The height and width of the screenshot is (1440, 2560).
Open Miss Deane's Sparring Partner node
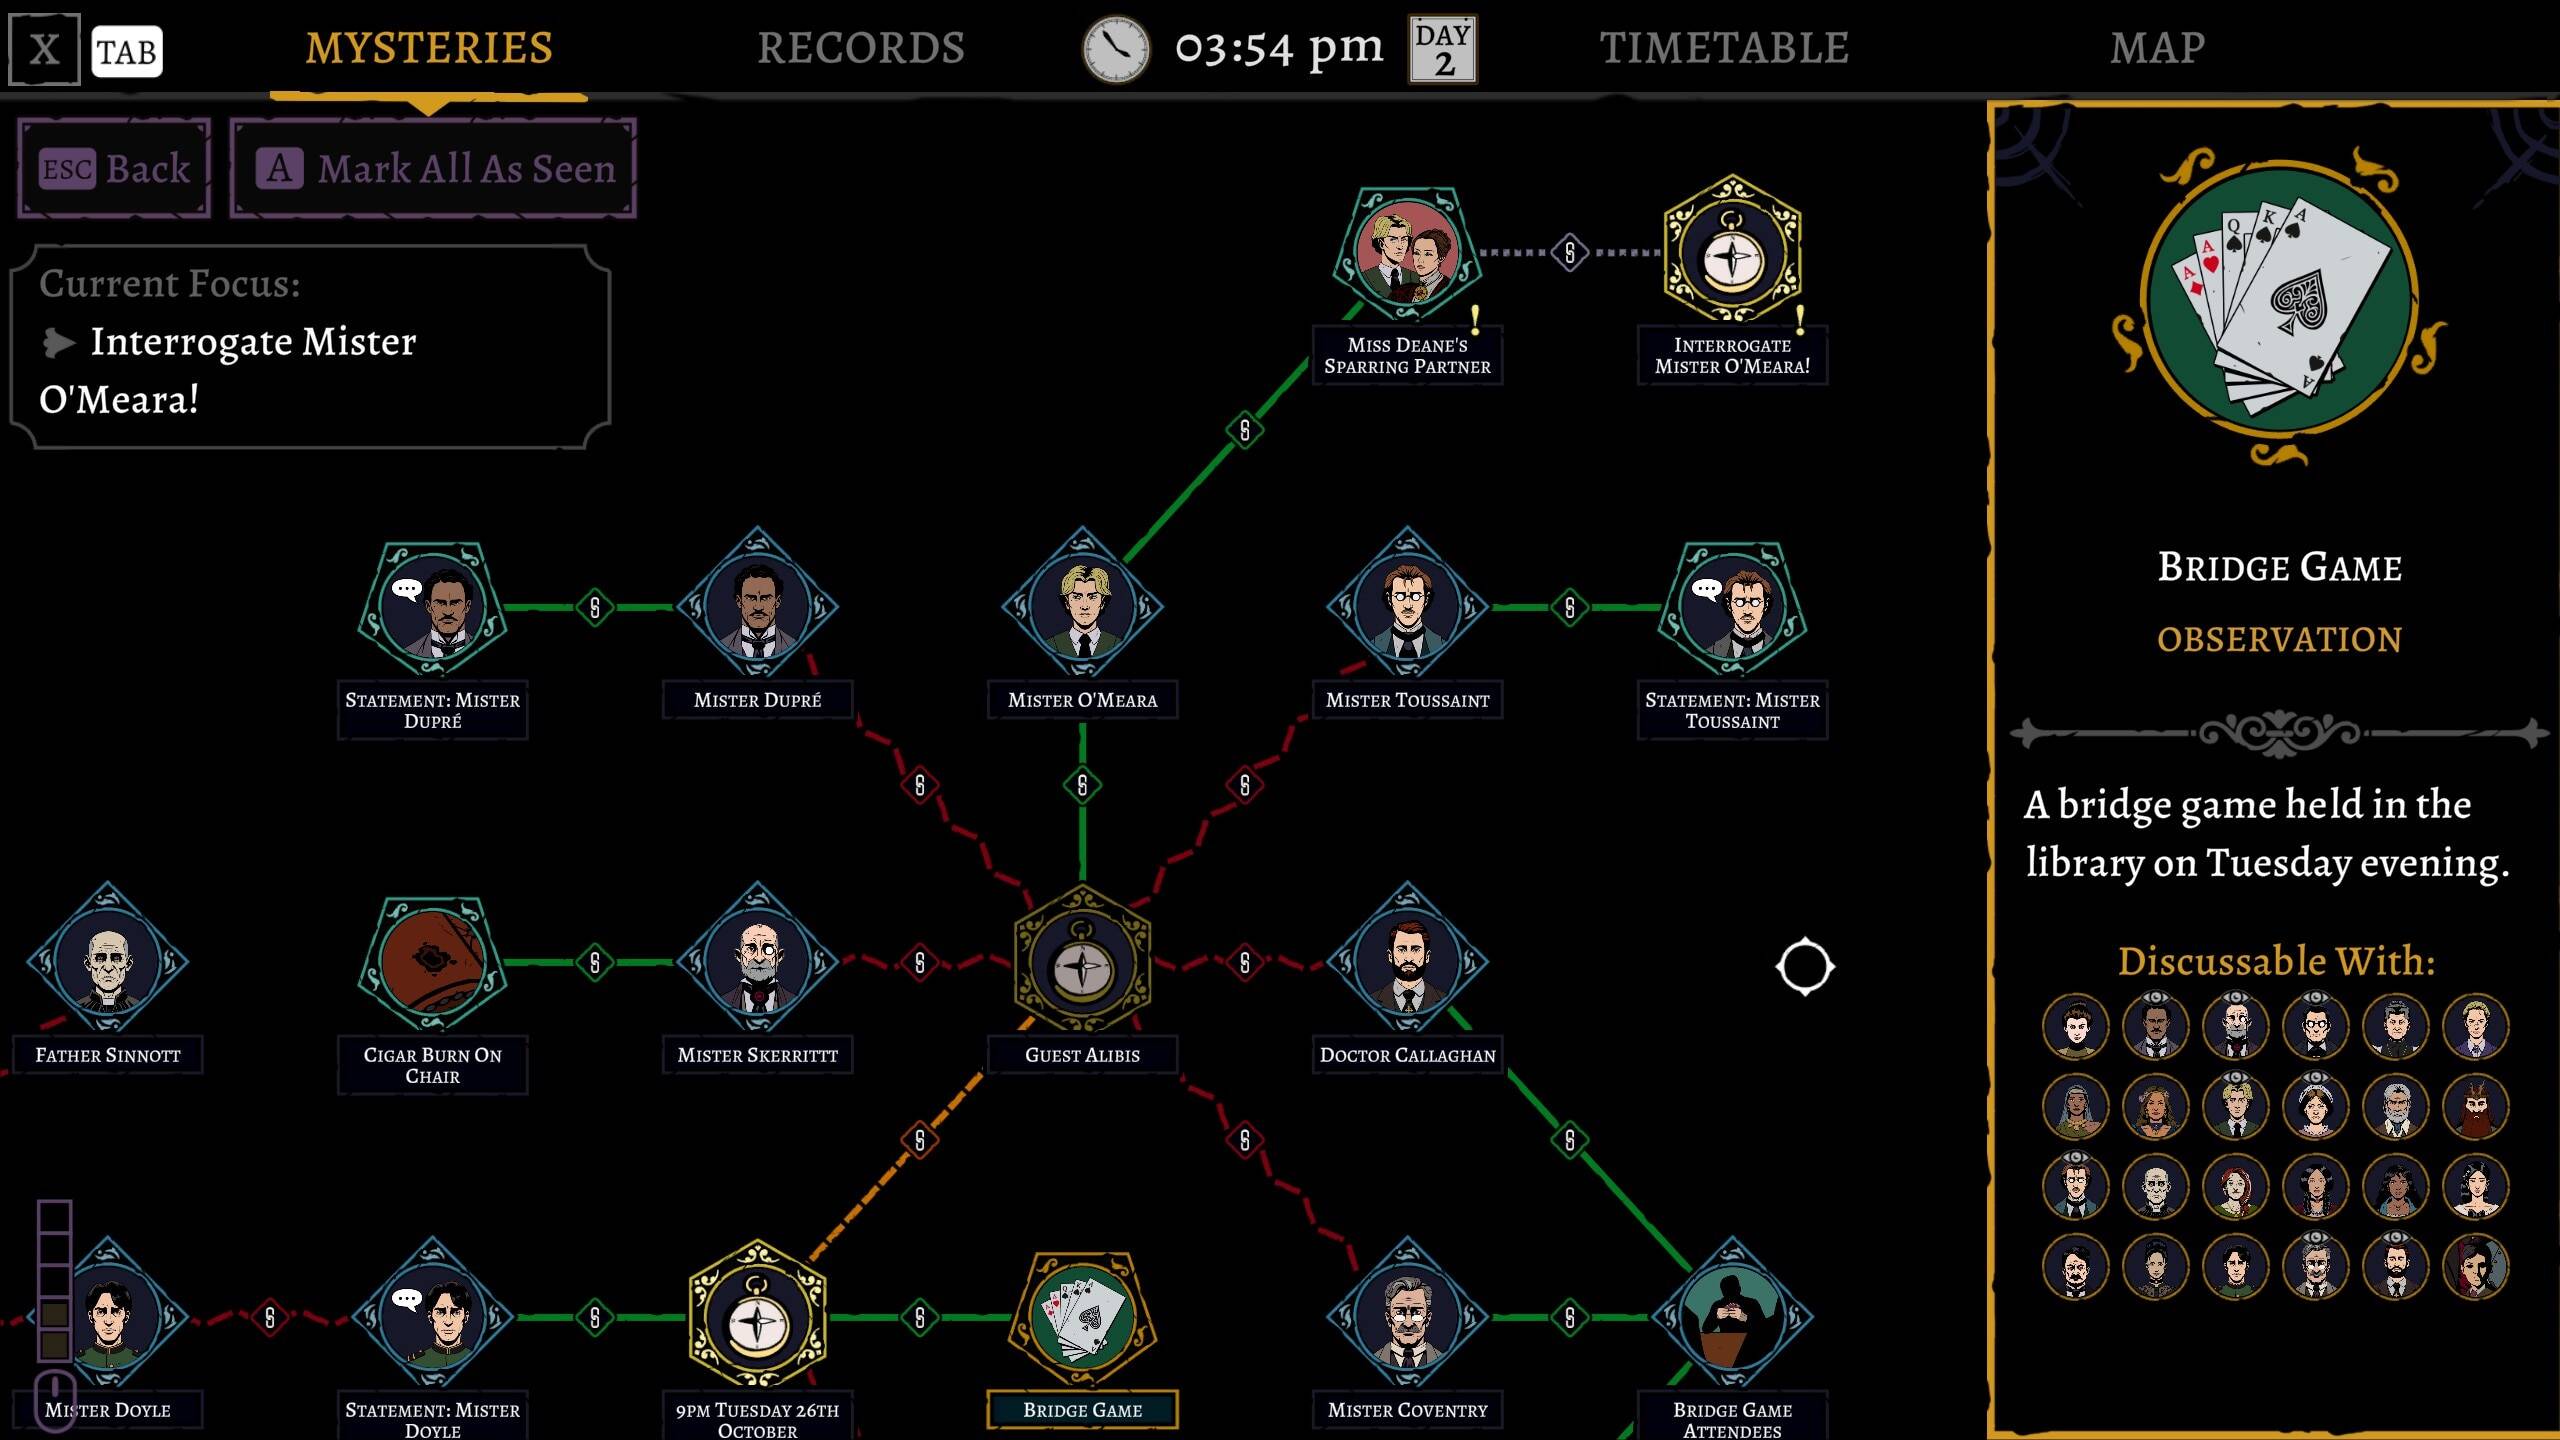tap(1407, 252)
